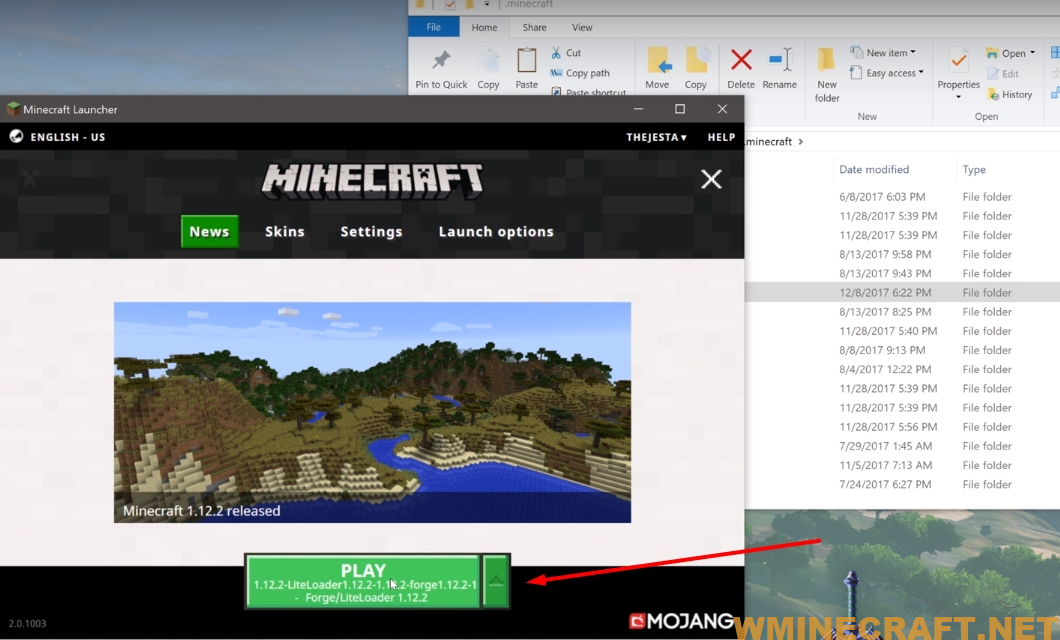Click the Cut scissors icon in Explorer ribbon

[556, 53]
